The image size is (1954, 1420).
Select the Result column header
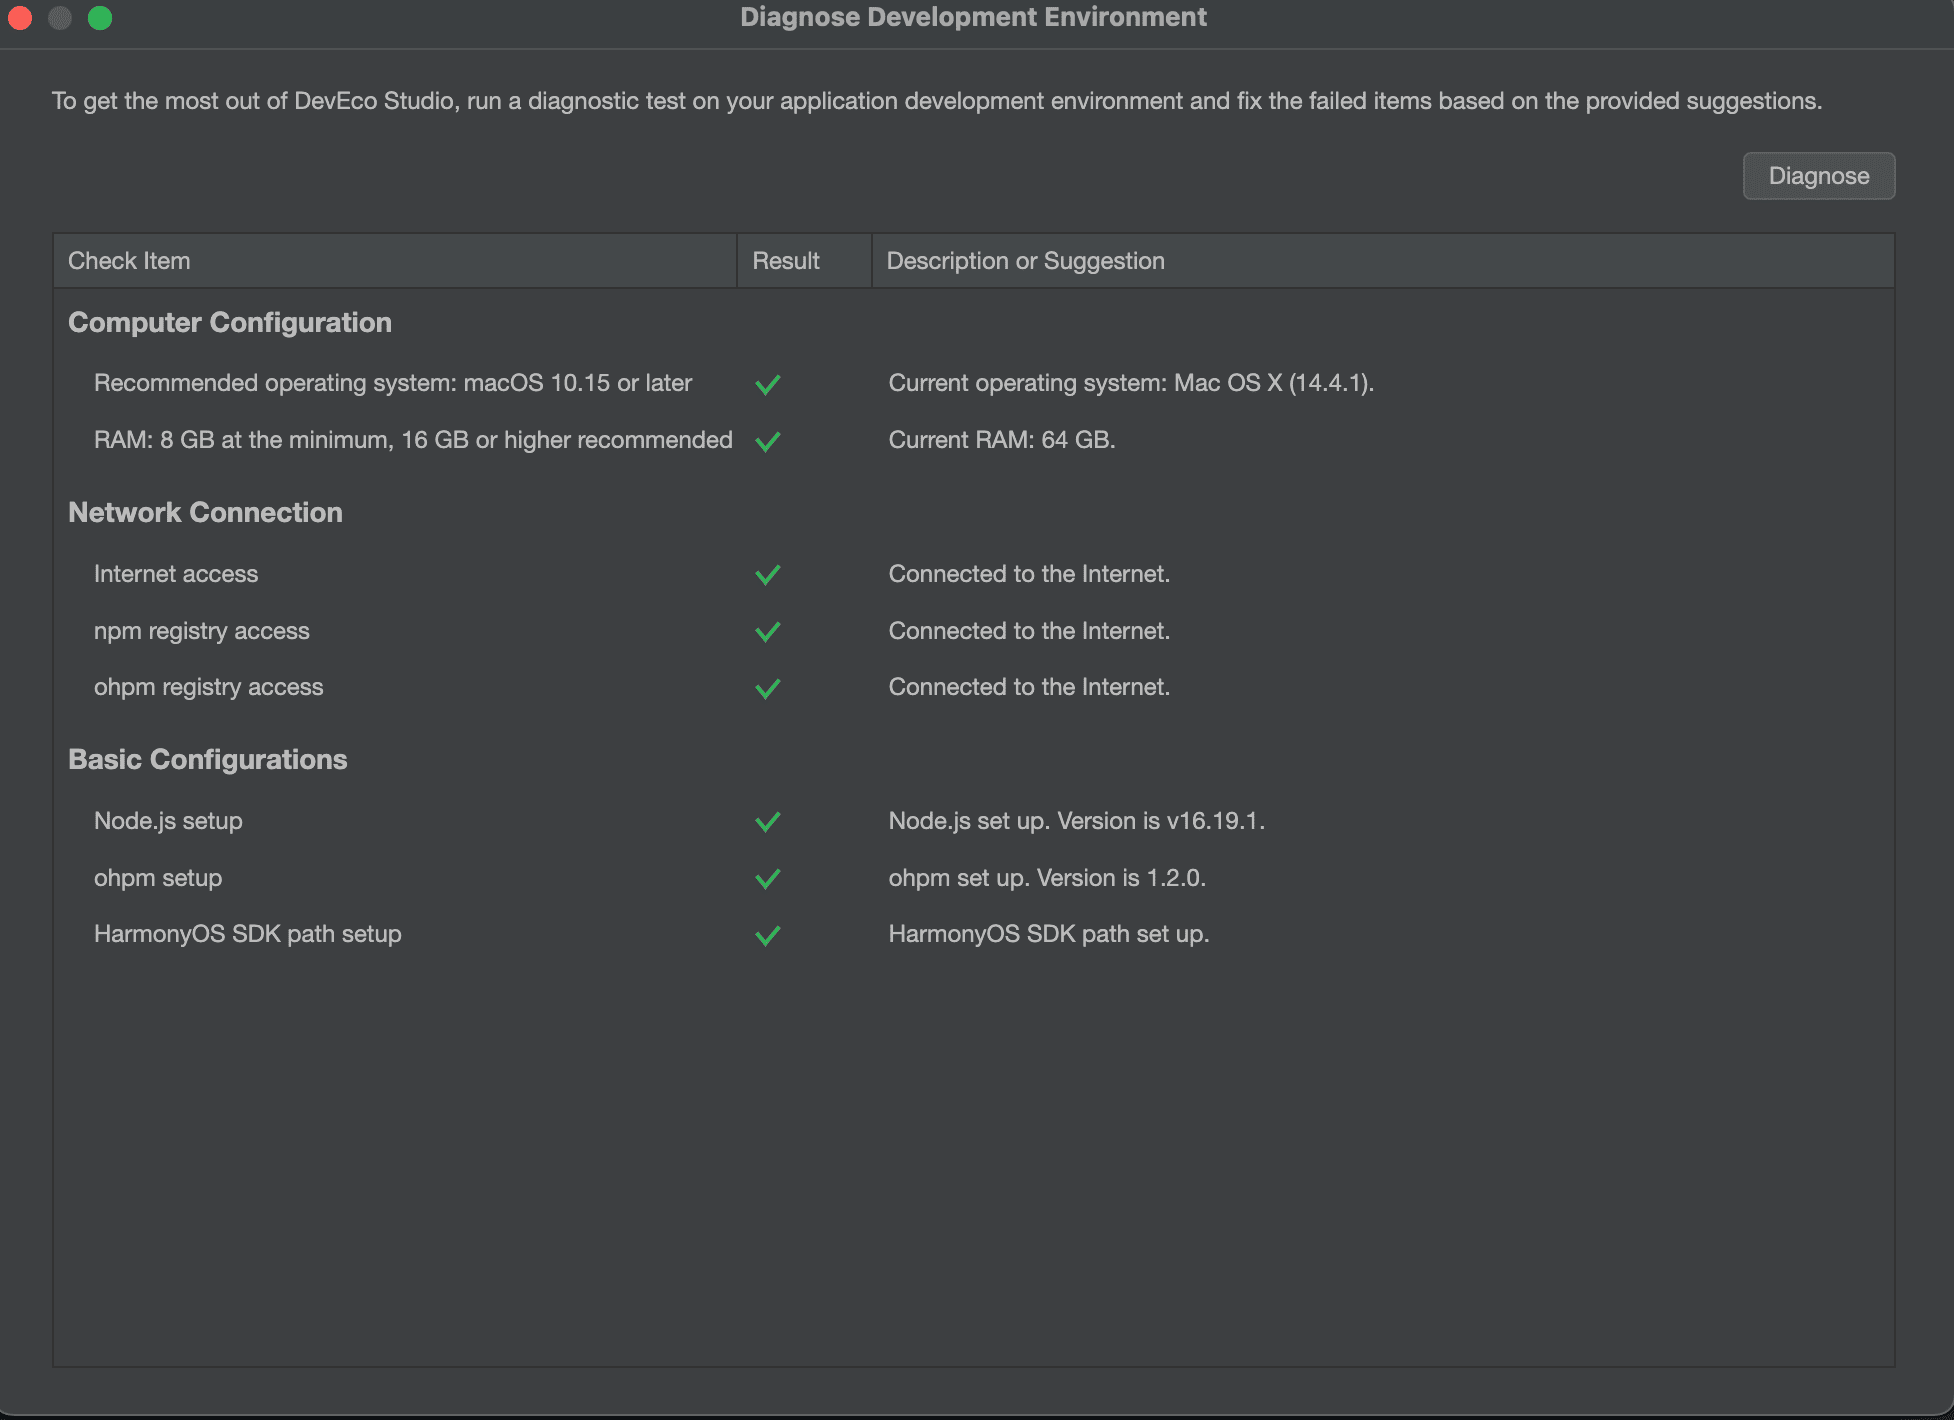coord(804,261)
